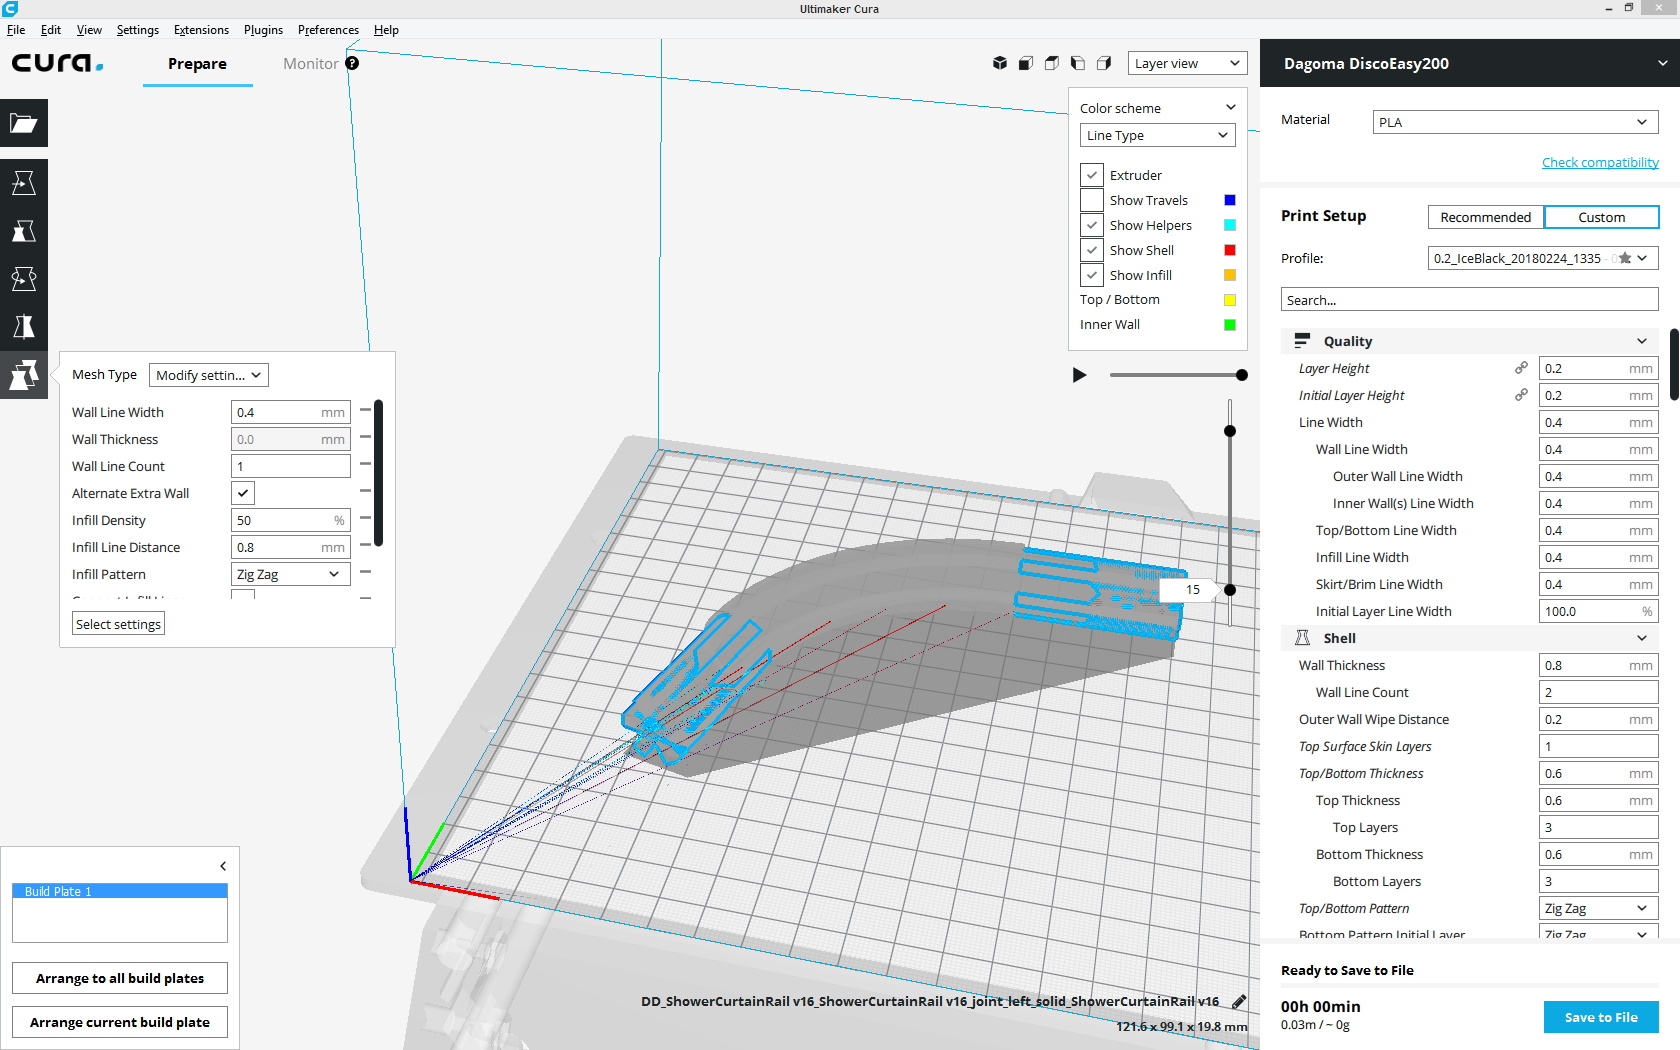This screenshot has height=1050, width=1680.
Task: Select the Scale tool
Action: pyautogui.click(x=24, y=231)
